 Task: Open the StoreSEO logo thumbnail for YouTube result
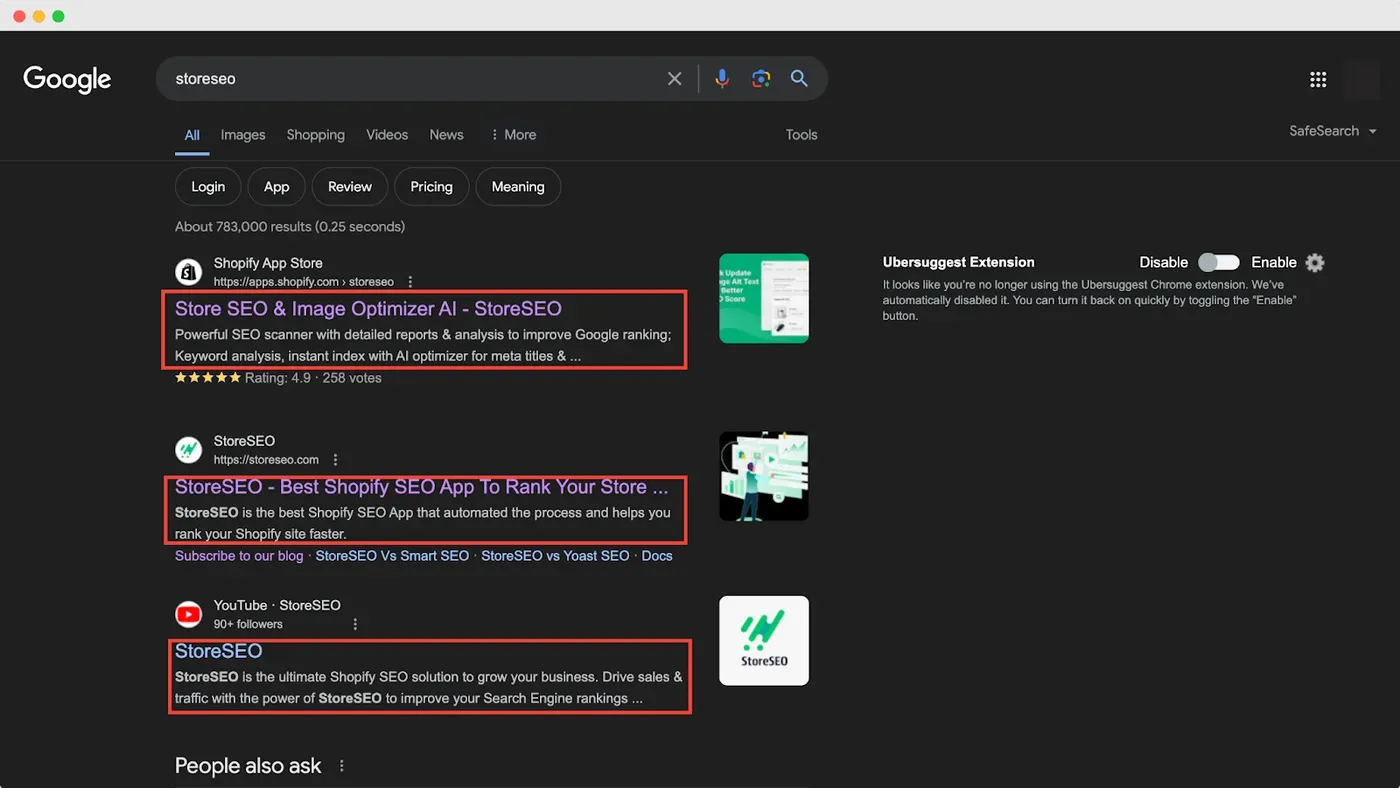tap(764, 641)
